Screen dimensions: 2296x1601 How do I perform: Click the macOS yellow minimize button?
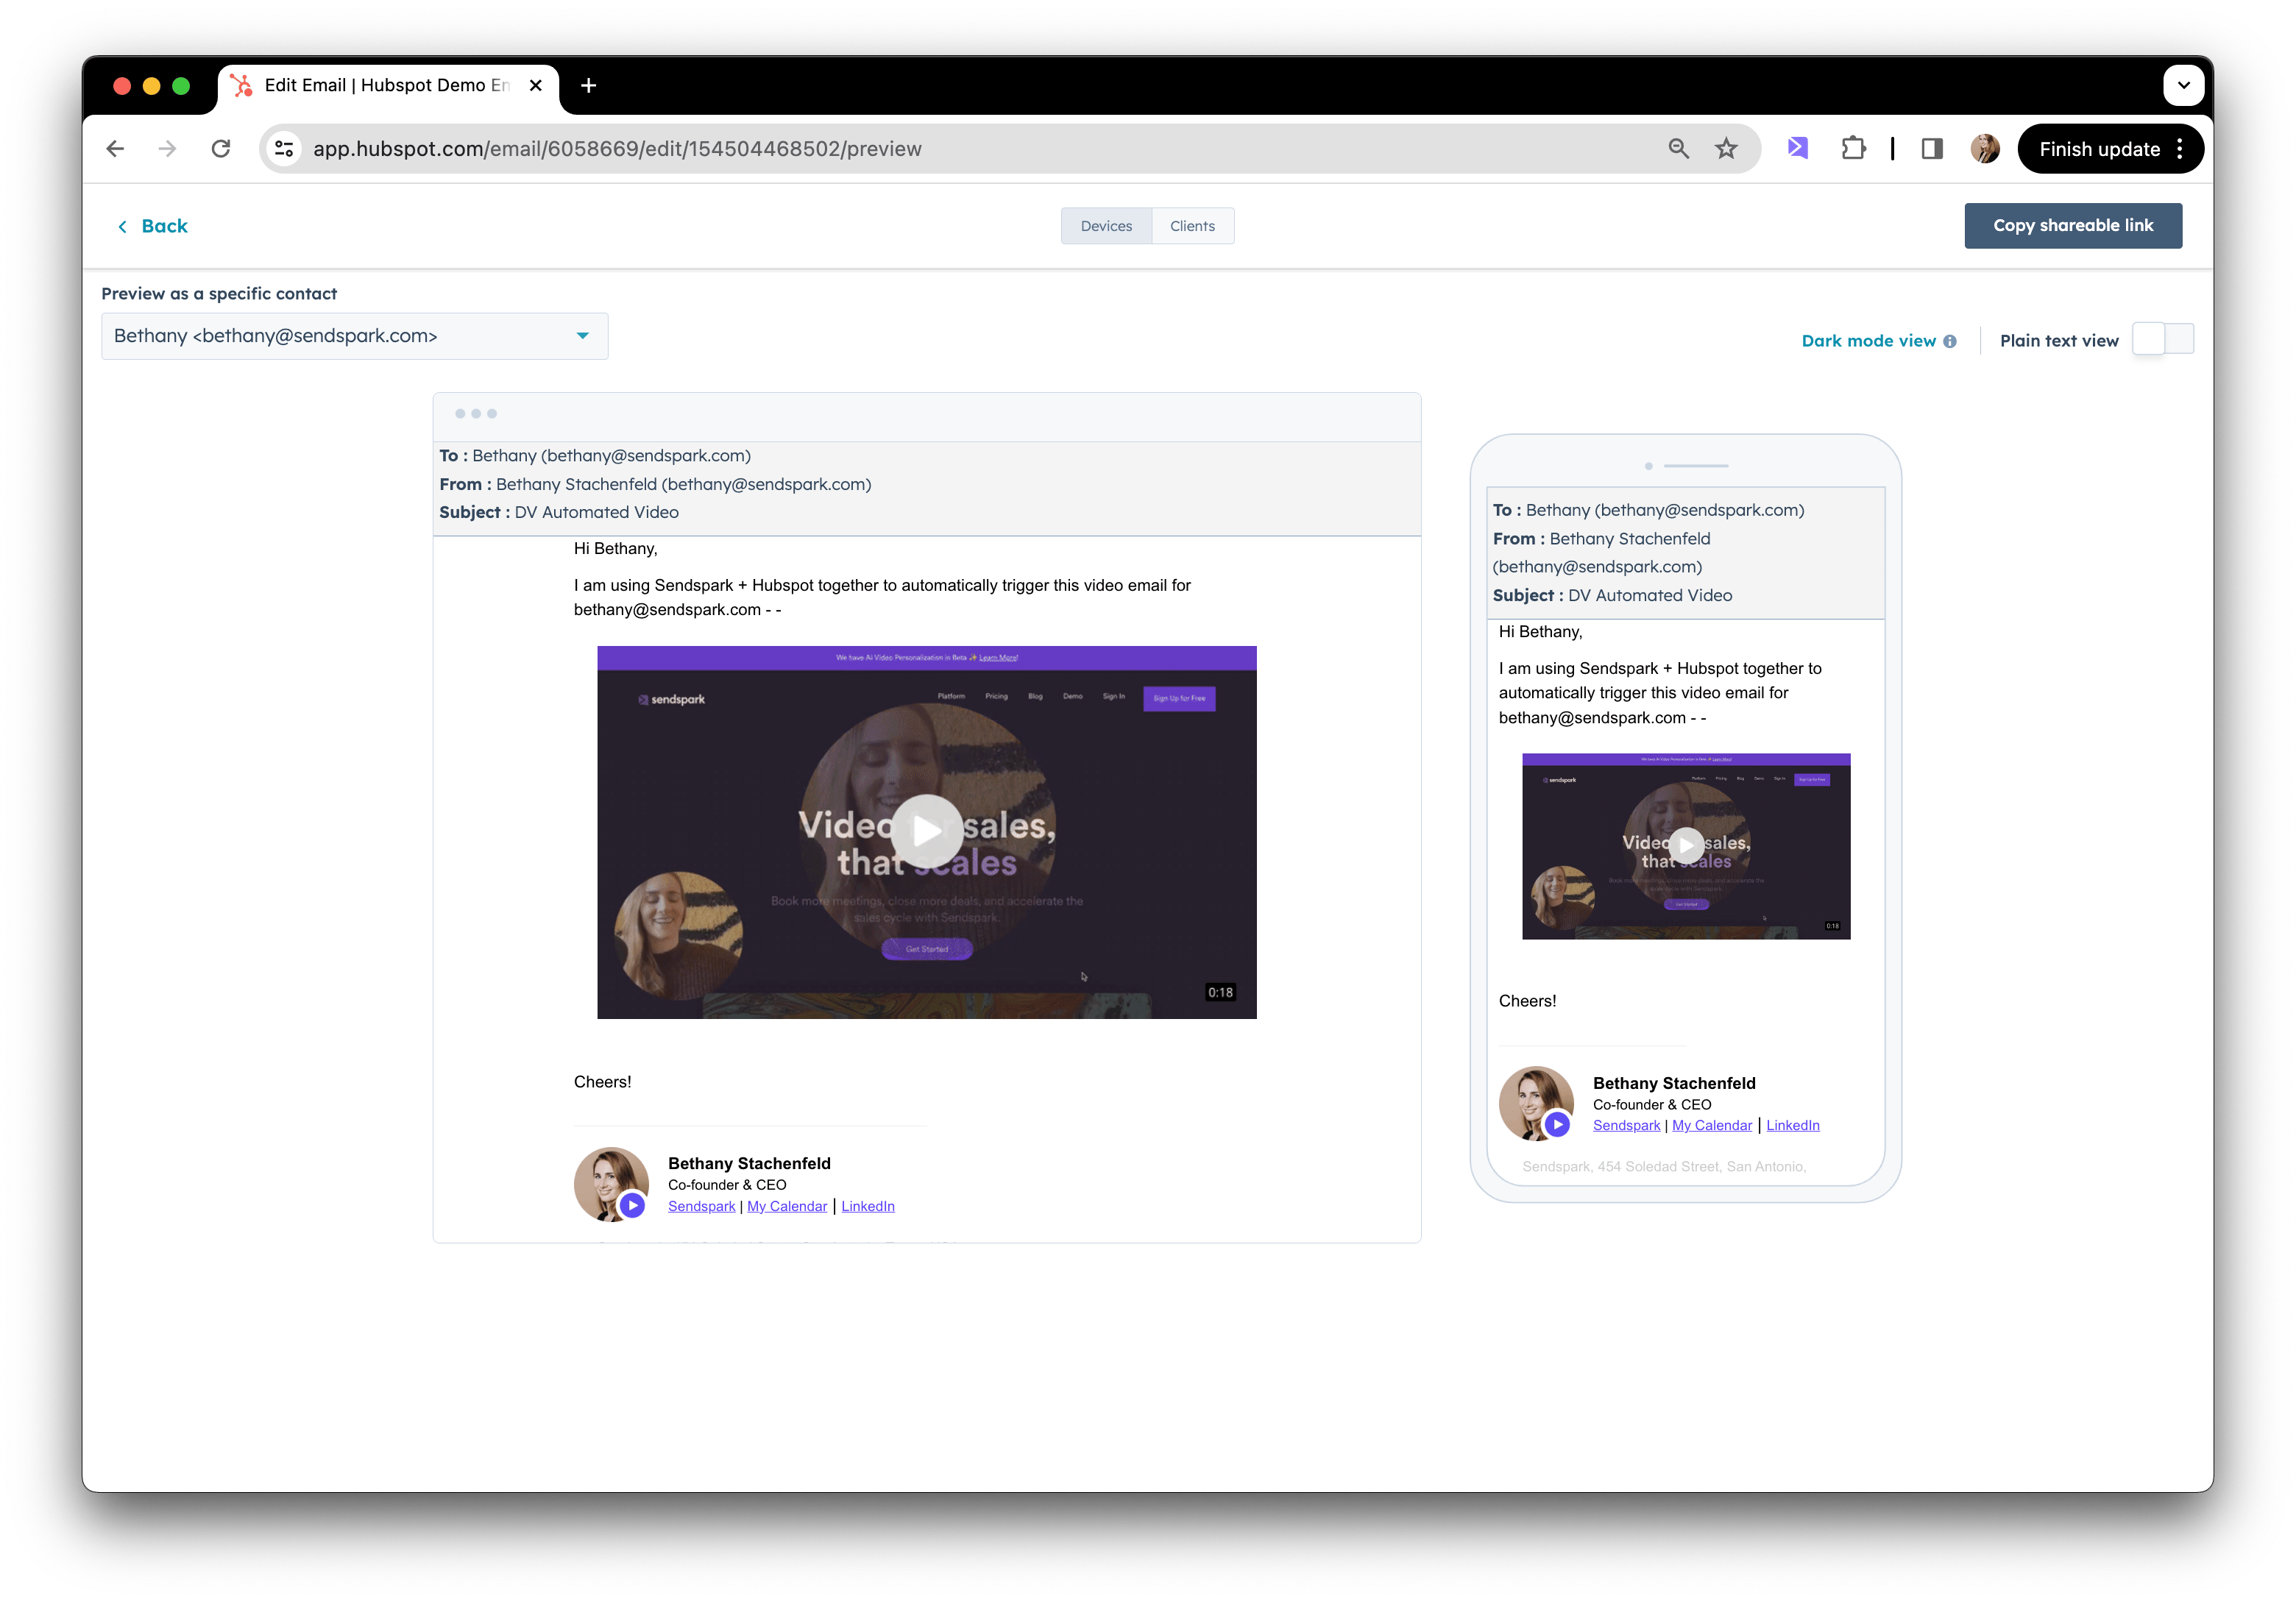(x=152, y=86)
